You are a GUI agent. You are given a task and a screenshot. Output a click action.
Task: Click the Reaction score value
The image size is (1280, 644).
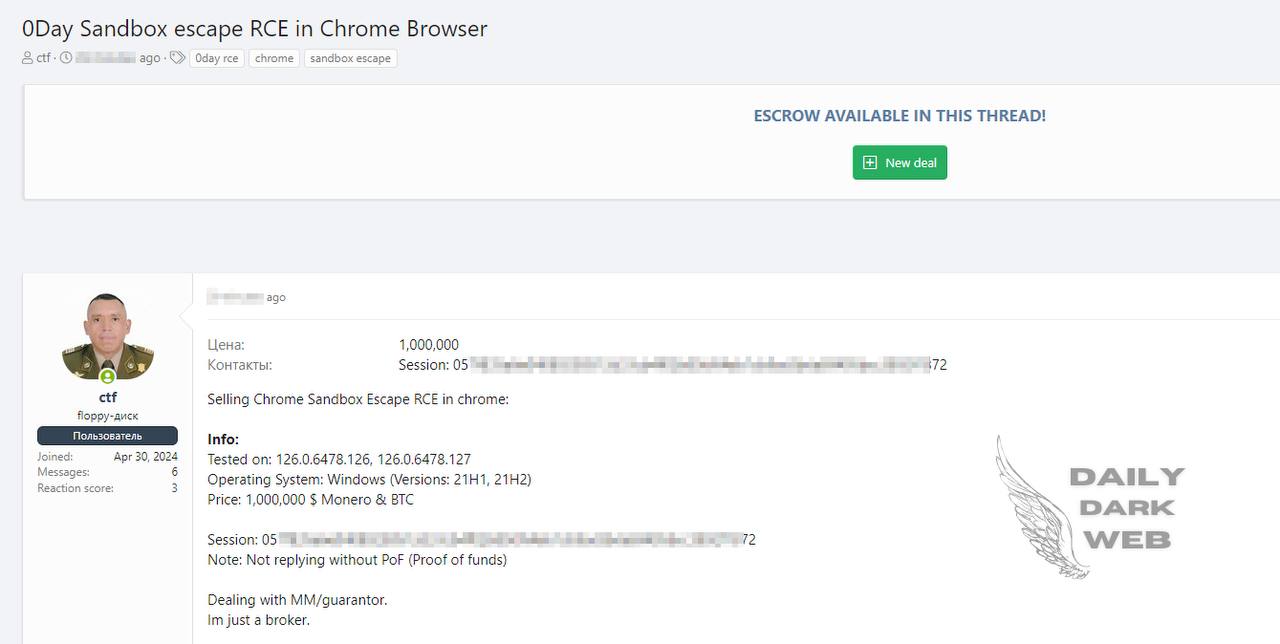click(174, 488)
